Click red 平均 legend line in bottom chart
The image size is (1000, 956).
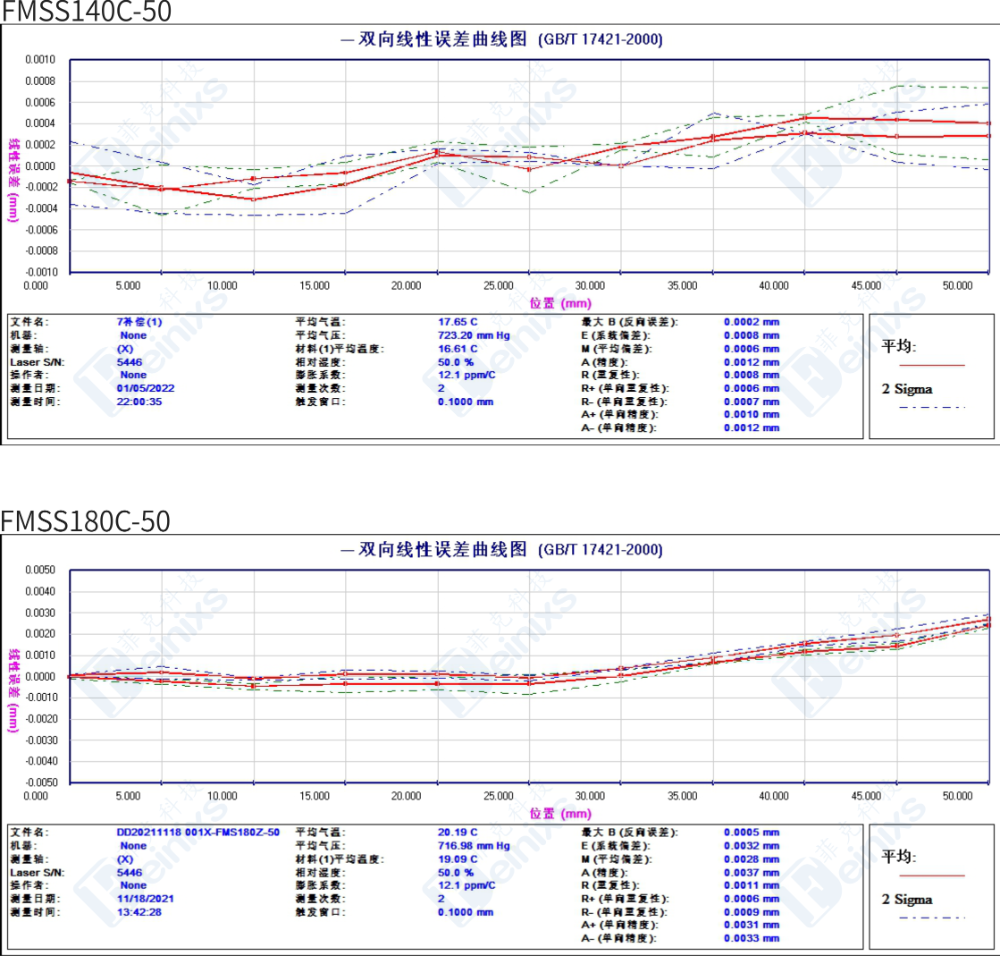pos(931,876)
